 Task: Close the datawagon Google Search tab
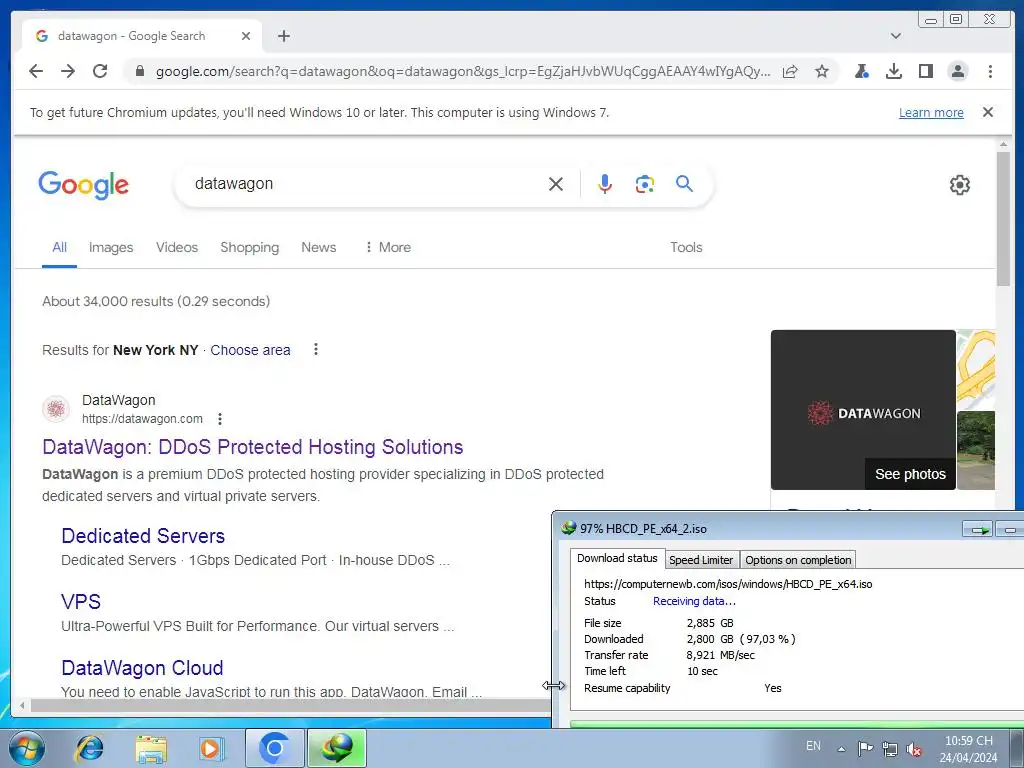point(246,36)
